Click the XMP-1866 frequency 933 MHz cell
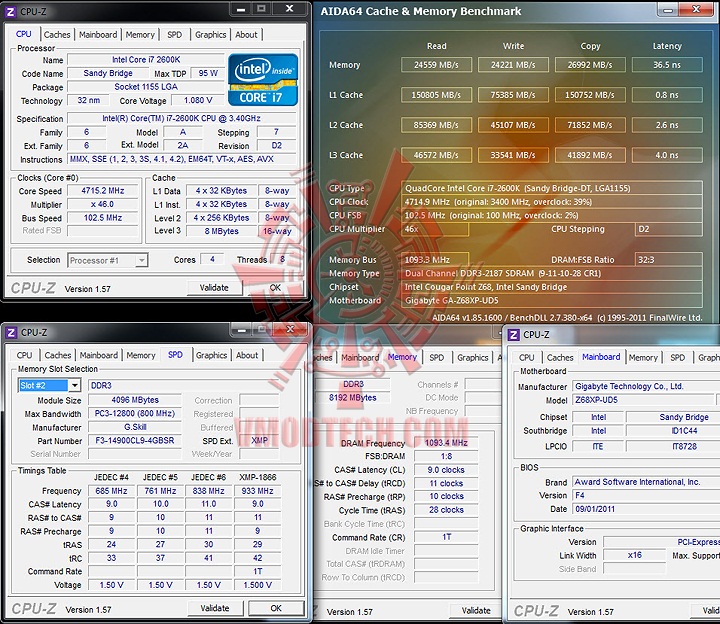 258,491
